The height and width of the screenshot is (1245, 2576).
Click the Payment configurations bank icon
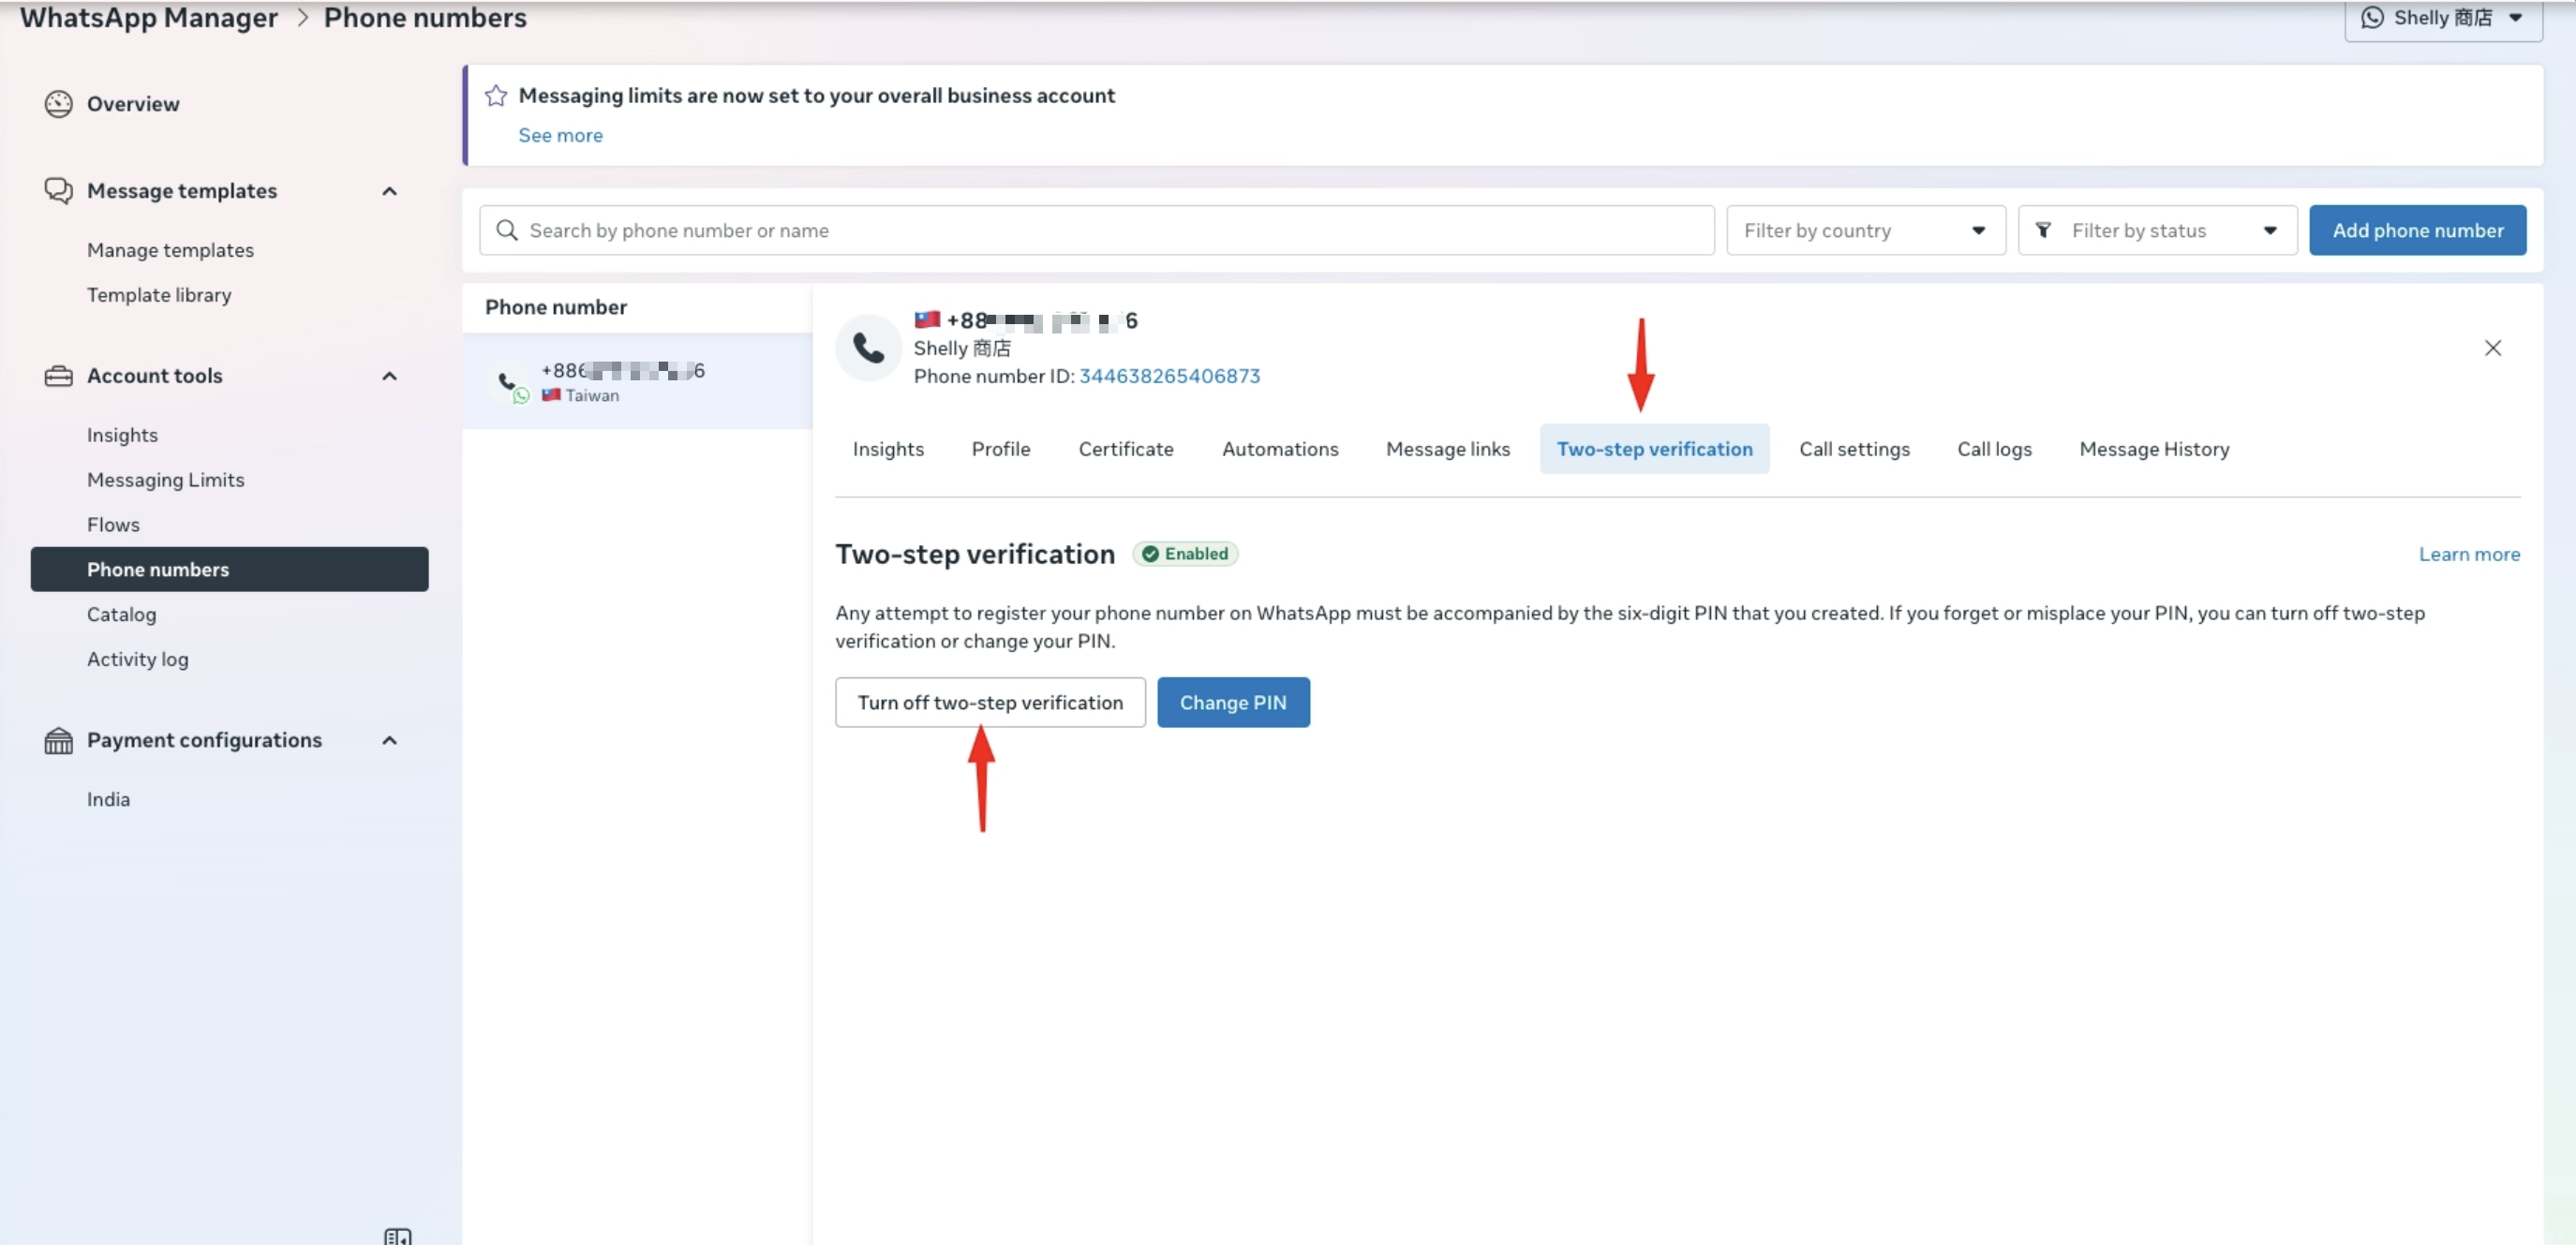[x=58, y=740]
